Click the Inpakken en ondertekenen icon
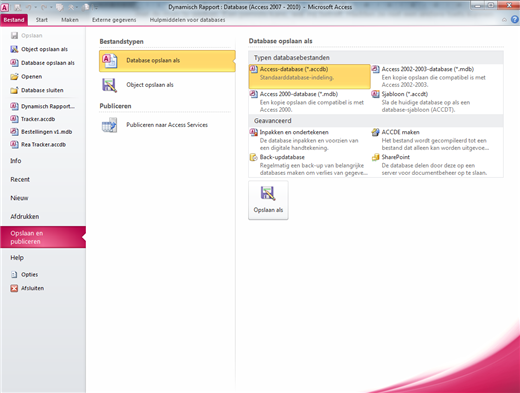520x393 pixels. [x=254, y=132]
